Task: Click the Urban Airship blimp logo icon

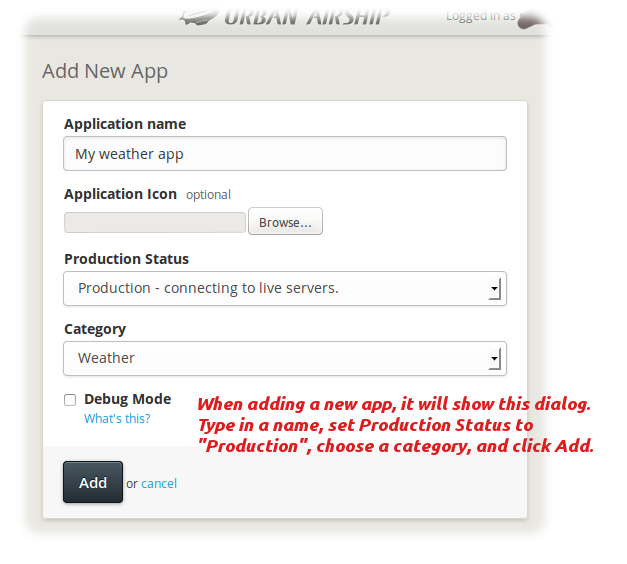Action: pyautogui.click(x=199, y=17)
